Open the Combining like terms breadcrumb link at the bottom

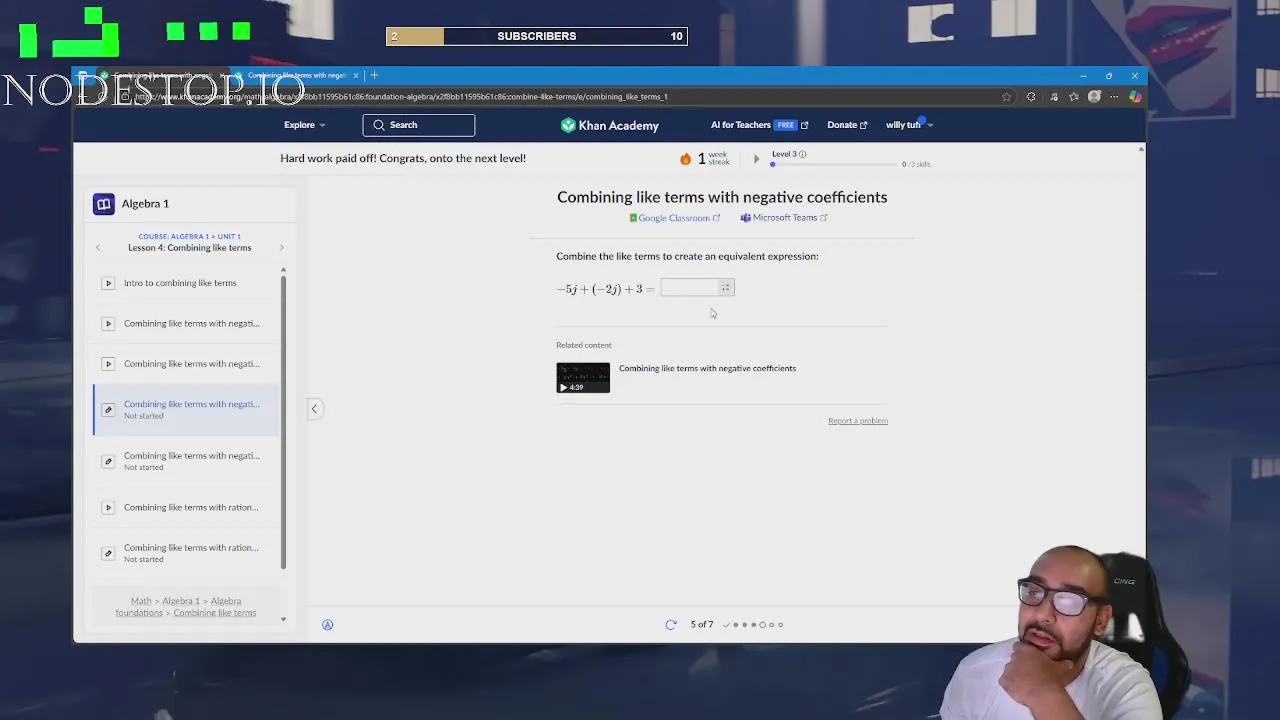point(215,613)
